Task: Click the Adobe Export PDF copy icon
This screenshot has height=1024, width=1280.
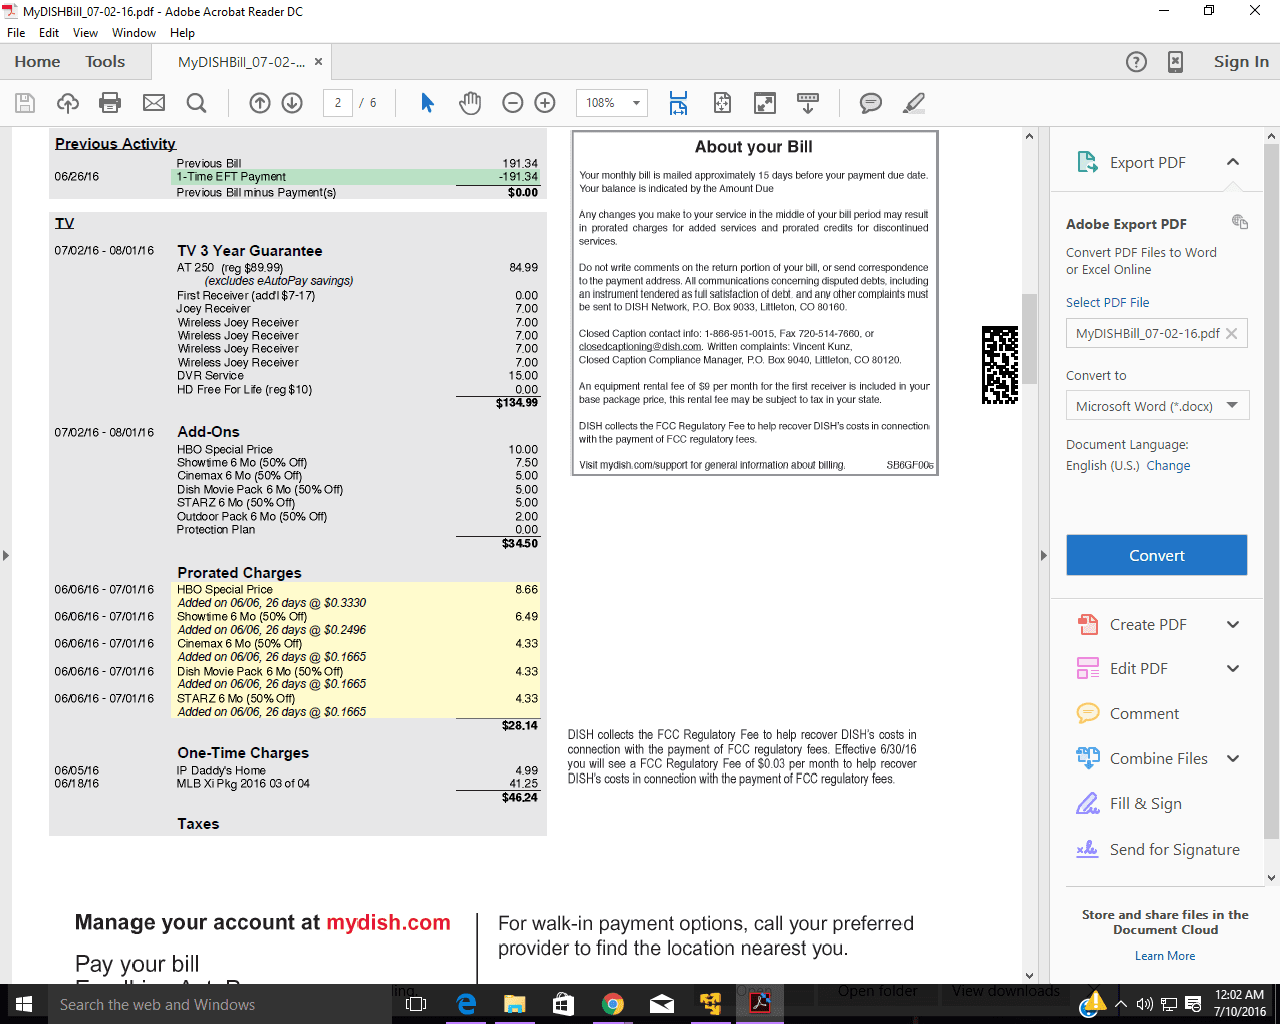Action: pos(1240,222)
